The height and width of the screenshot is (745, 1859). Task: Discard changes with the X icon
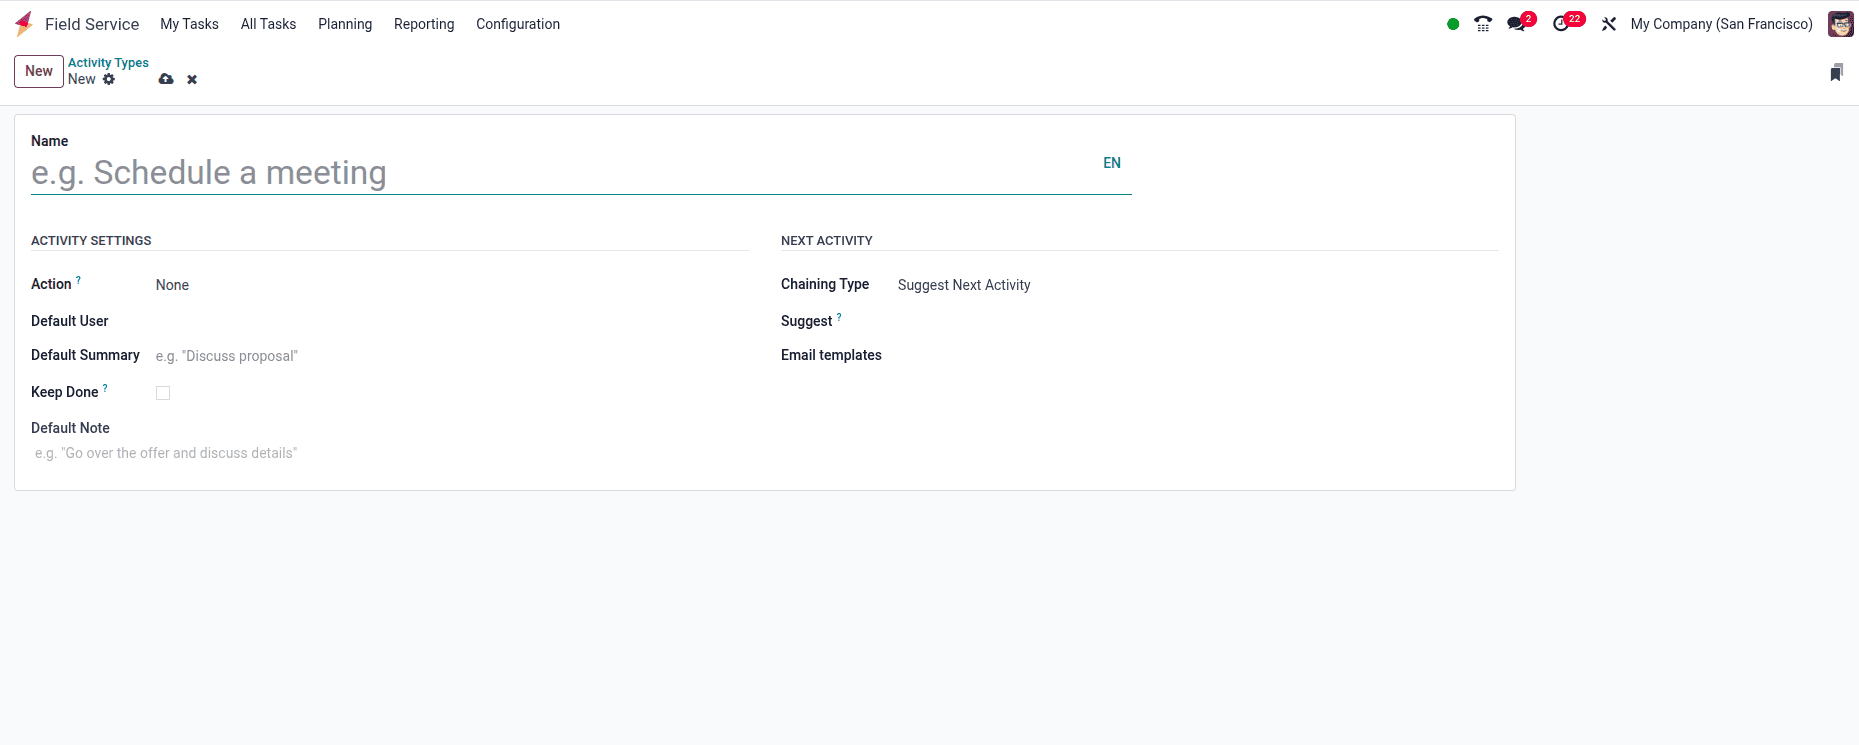192,79
